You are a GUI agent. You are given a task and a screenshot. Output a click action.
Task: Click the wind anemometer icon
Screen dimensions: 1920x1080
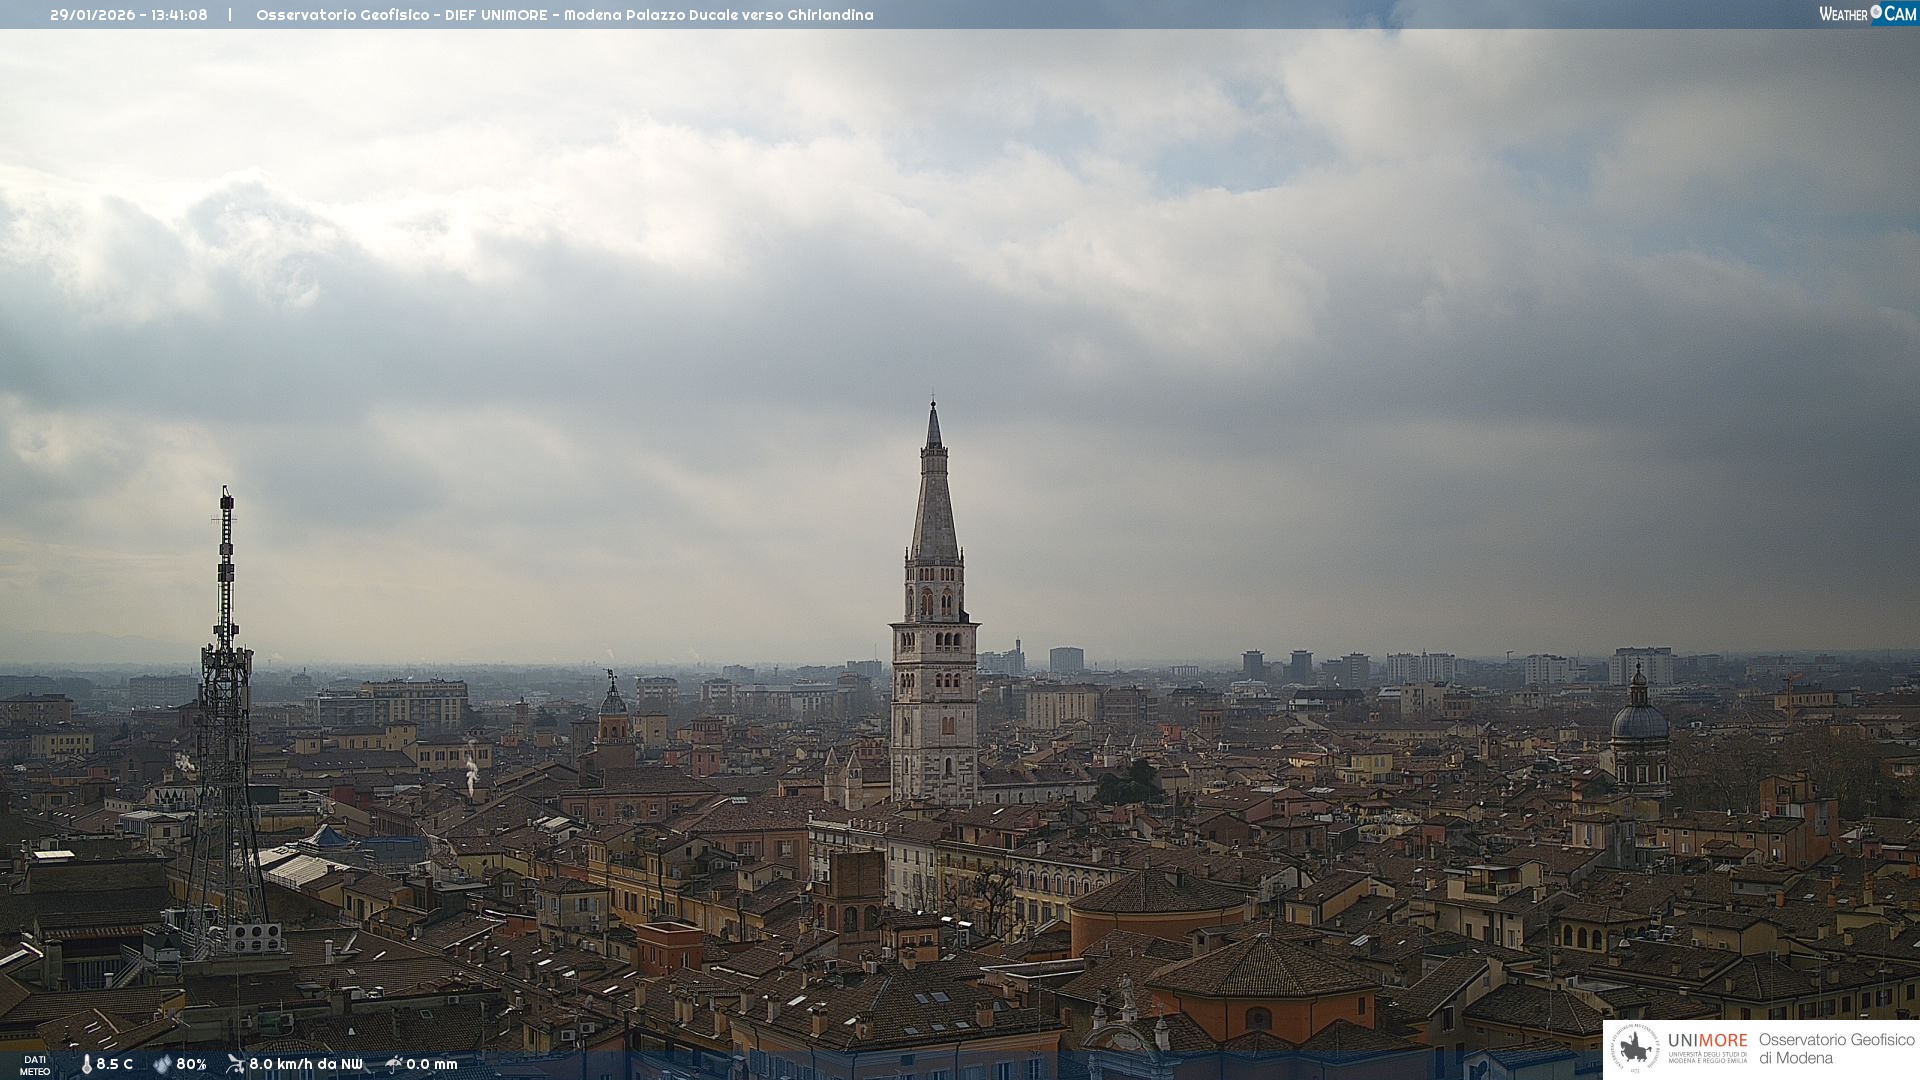tap(235, 1064)
